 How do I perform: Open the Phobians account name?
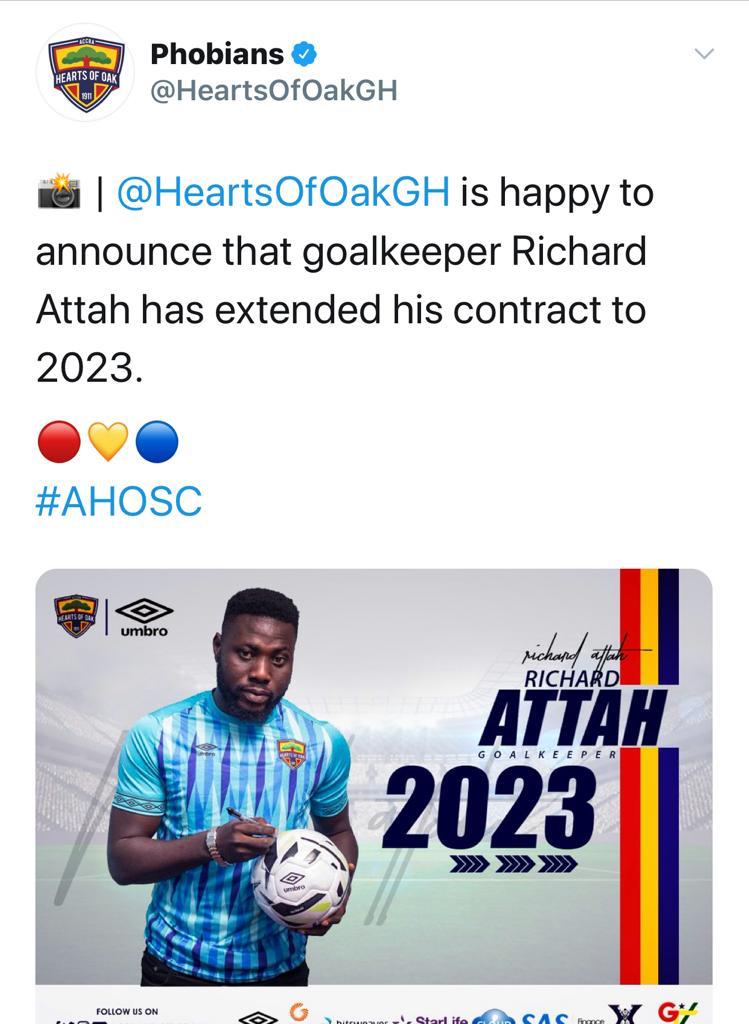pos(217,54)
